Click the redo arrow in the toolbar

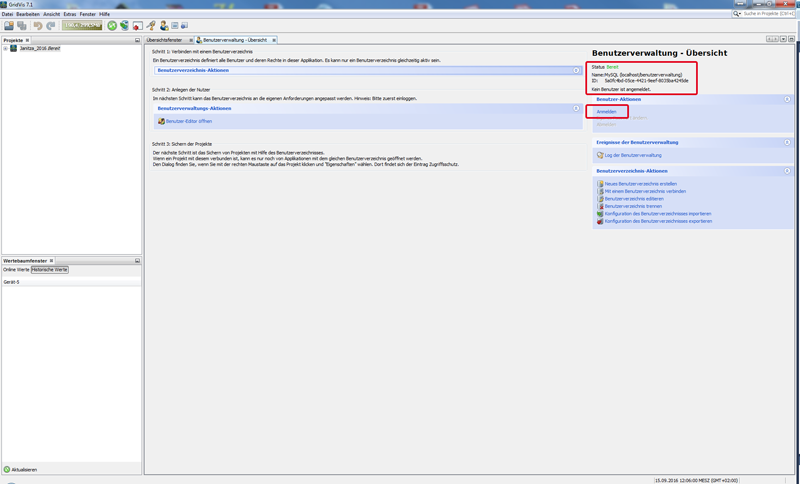coord(50,26)
